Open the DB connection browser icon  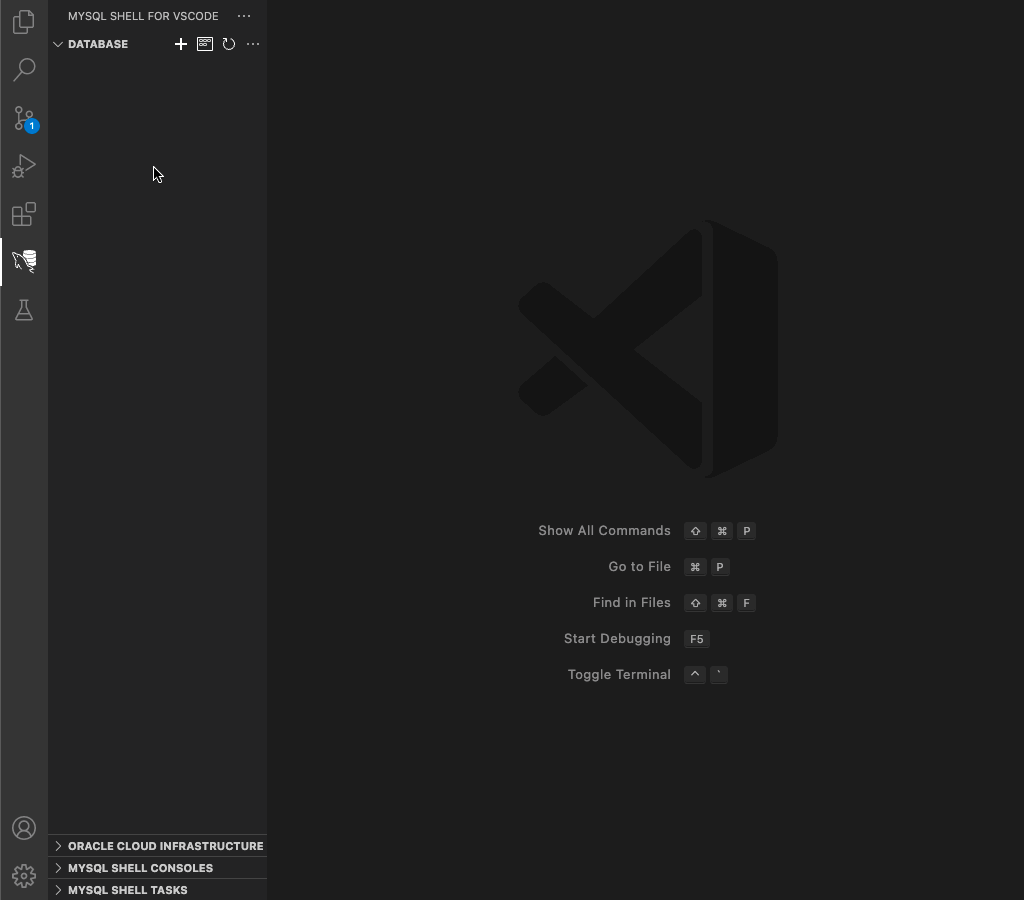point(205,44)
